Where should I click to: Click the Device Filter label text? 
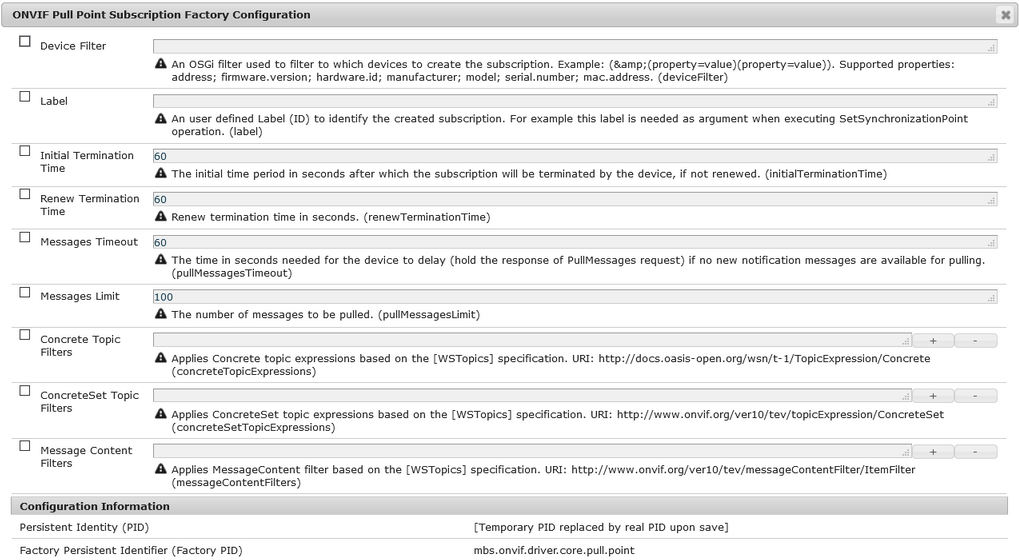73,46
